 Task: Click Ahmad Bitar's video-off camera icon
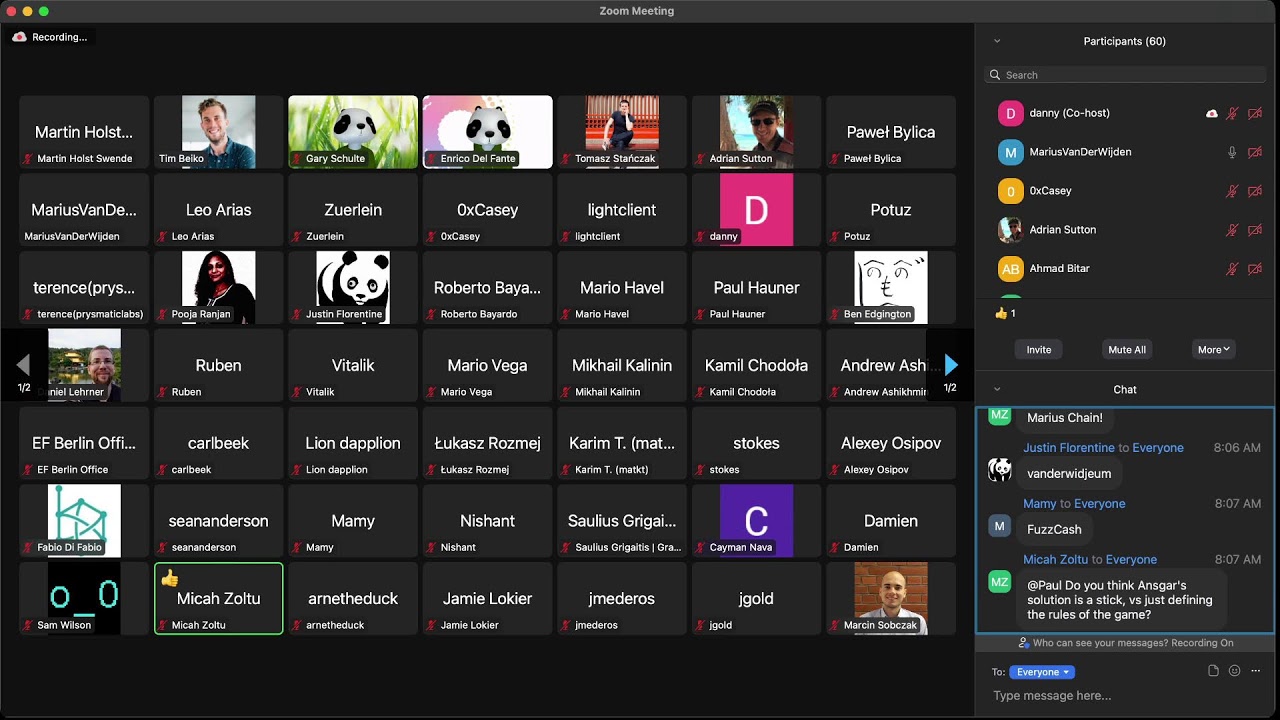(1255, 269)
